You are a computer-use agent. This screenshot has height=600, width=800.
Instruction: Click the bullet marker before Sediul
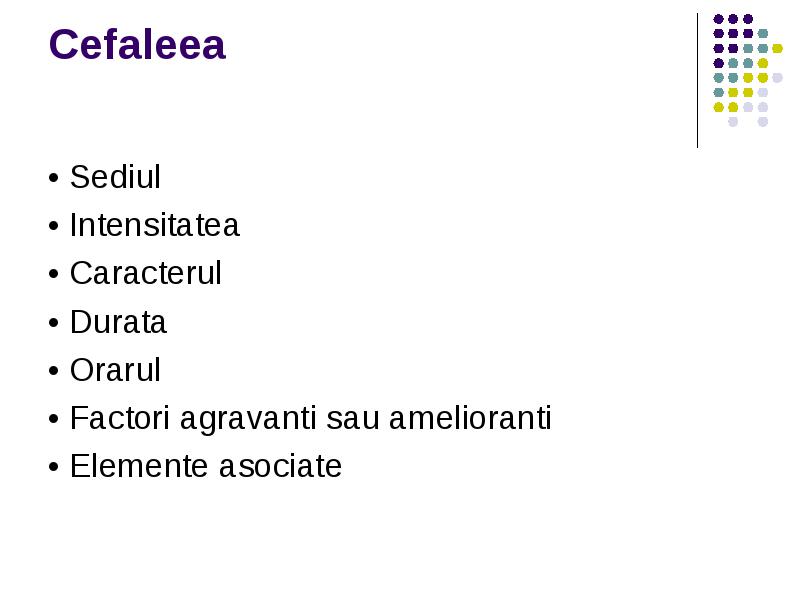(x=54, y=178)
